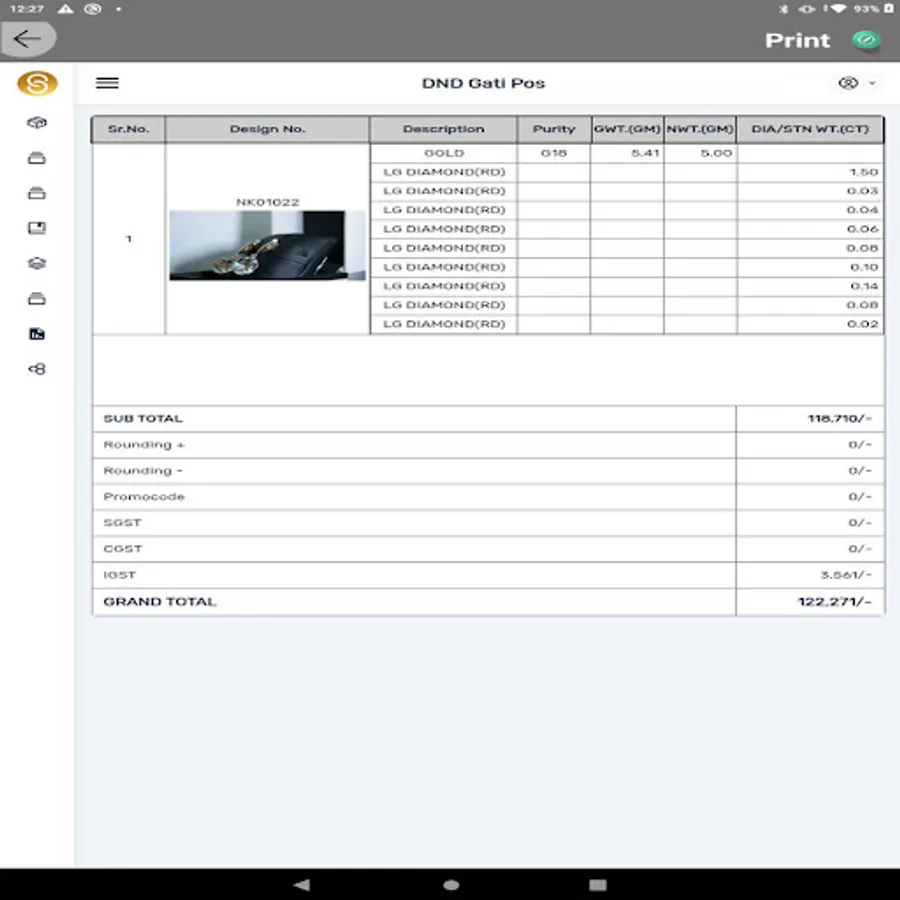Select LG DIAMOND(RD) in the 0.02 row
The image size is (900, 900).
tap(444, 324)
